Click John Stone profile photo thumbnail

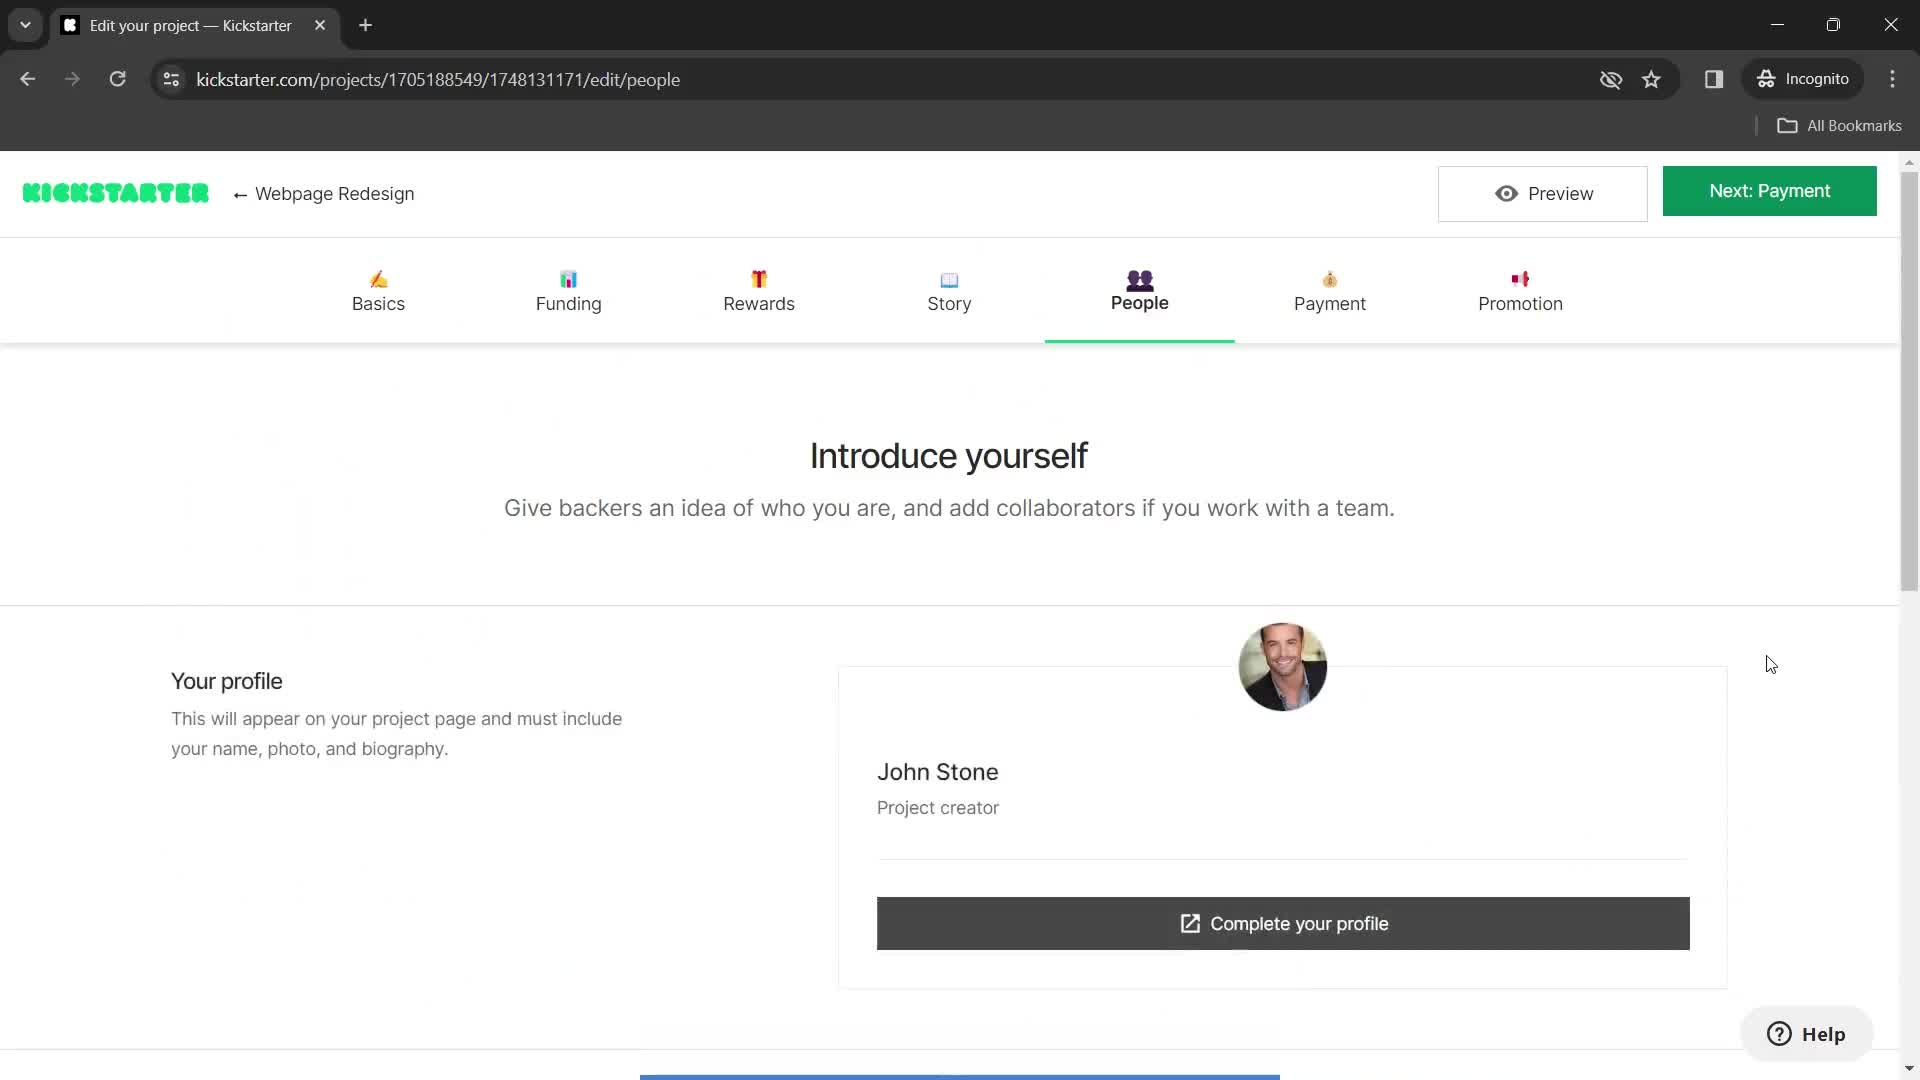pyautogui.click(x=1284, y=666)
